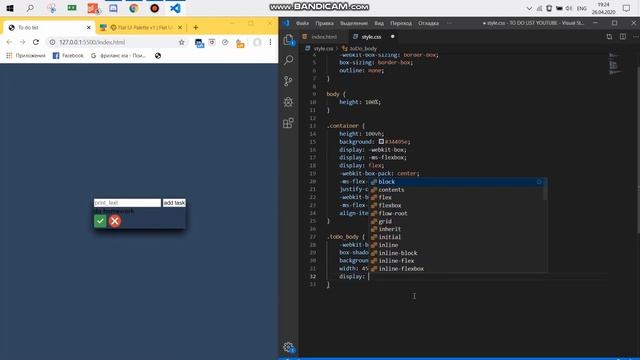The image size is (640, 360).
Task: Open the Отладка menu in VS Code
Action: tap(429, 23)
